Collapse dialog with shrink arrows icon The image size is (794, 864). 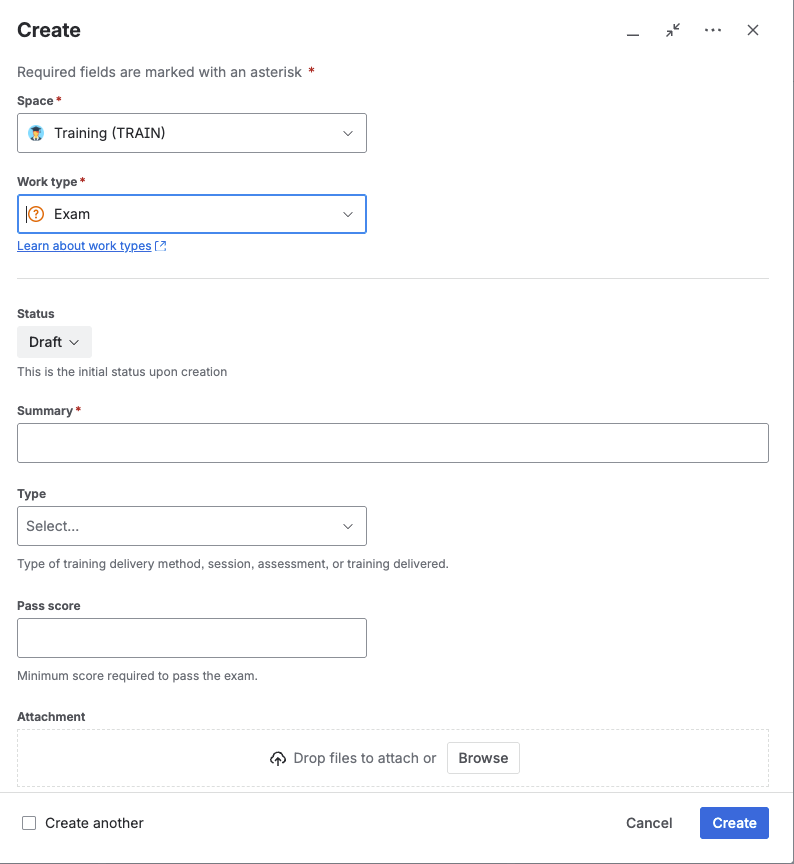(673, 30)
